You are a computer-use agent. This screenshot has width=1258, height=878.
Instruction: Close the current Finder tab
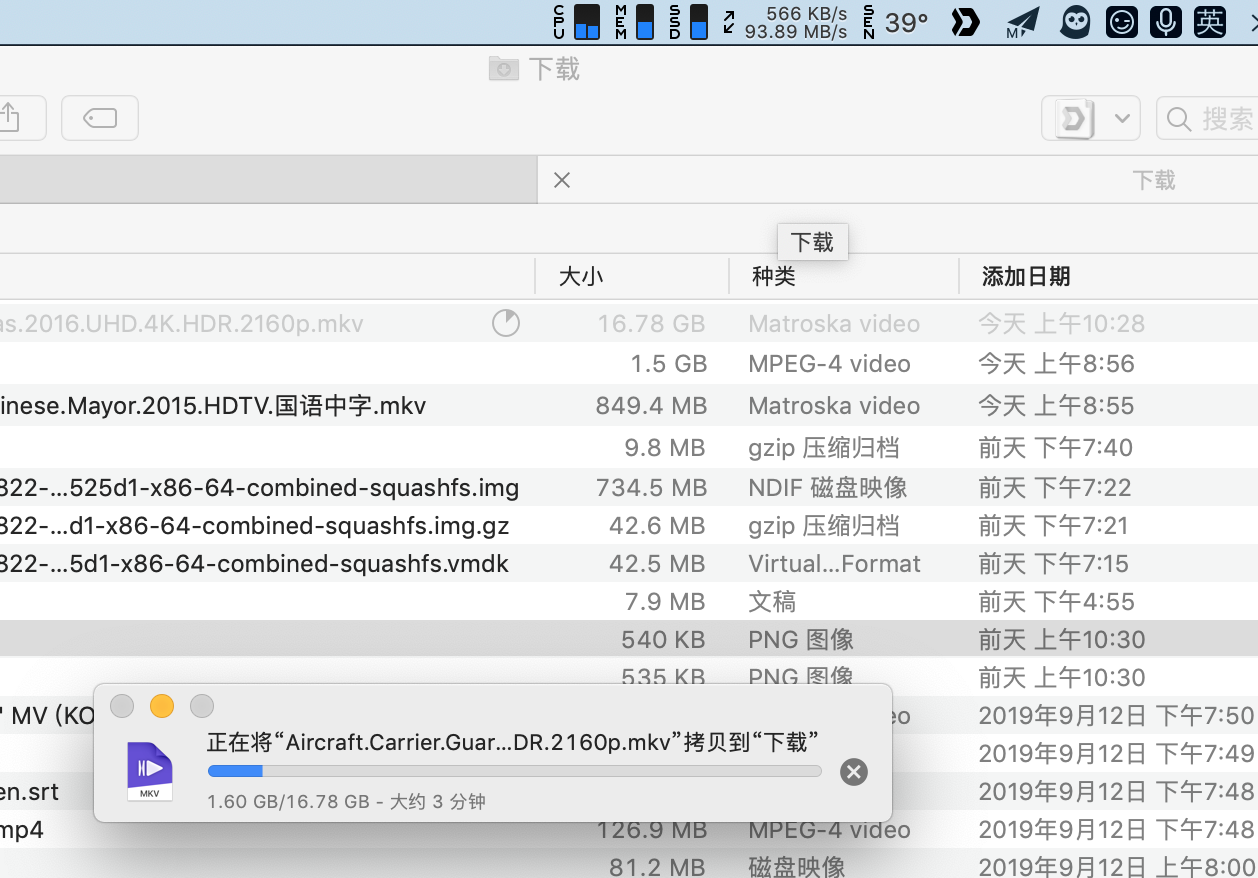coord(562,180)
